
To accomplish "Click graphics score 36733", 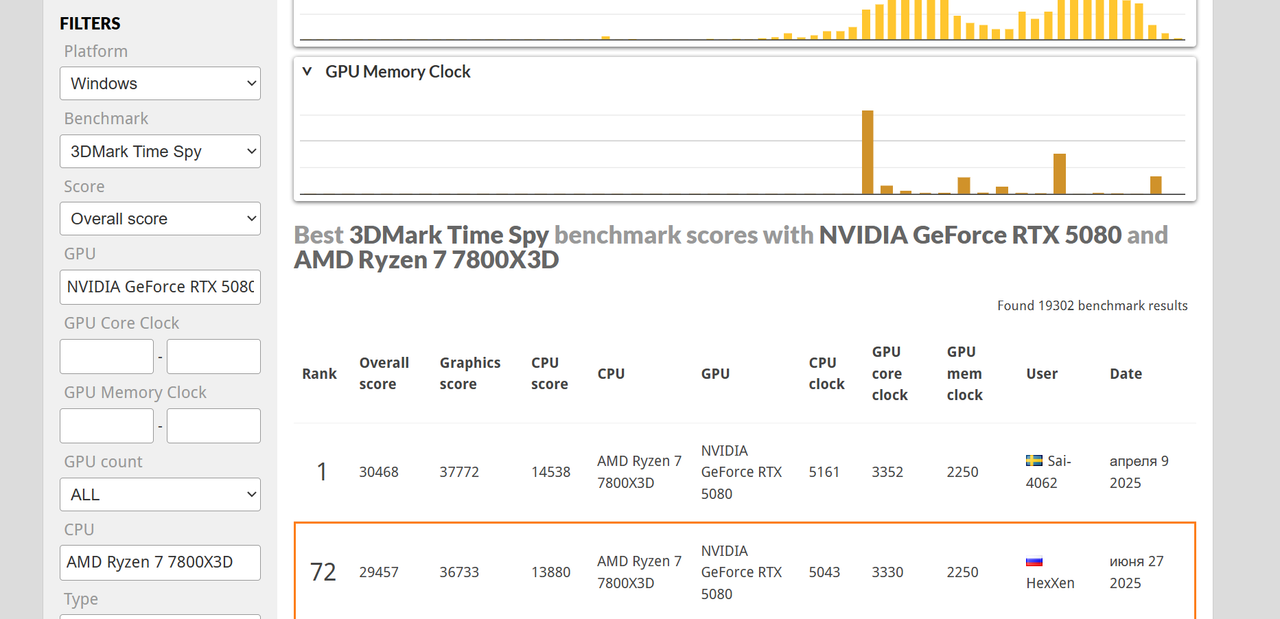I will [459, 572].
